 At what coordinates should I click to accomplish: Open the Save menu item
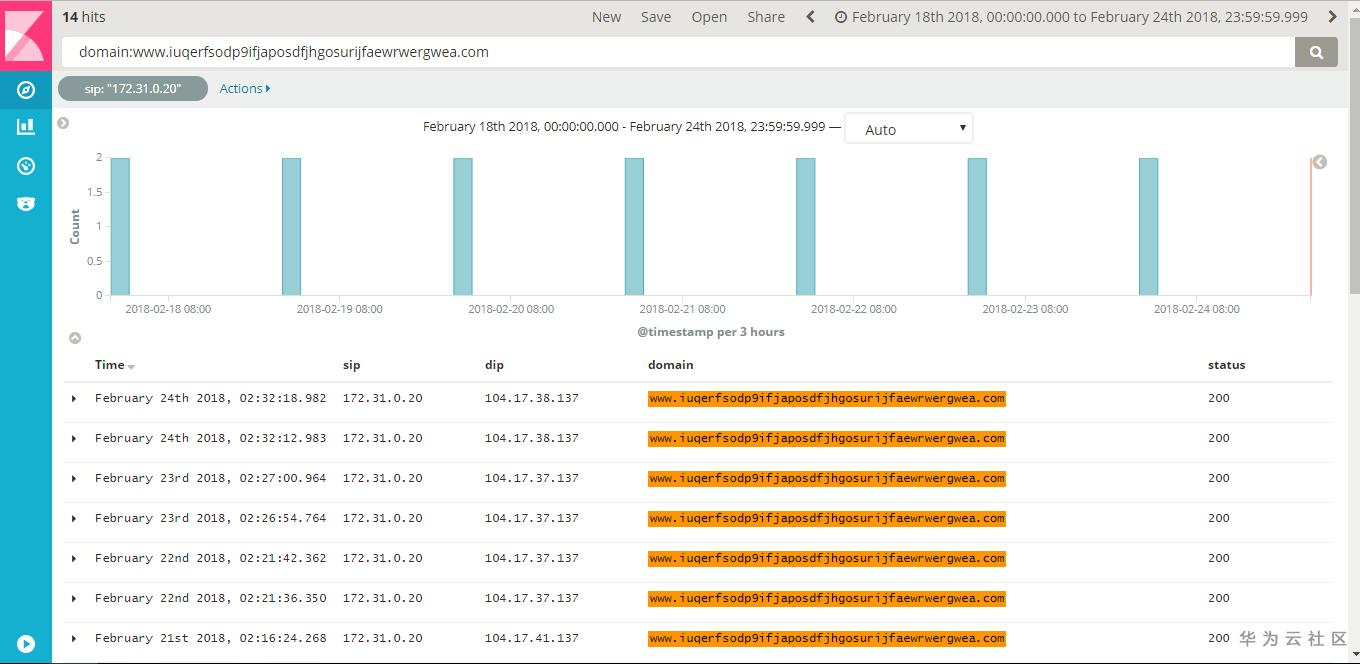point(656,17)
